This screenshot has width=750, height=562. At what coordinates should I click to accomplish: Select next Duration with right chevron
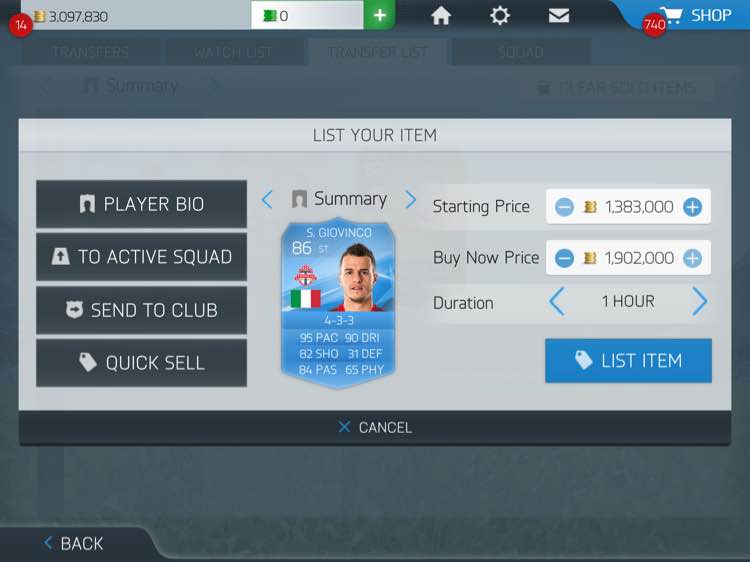[x=699, y=301]
